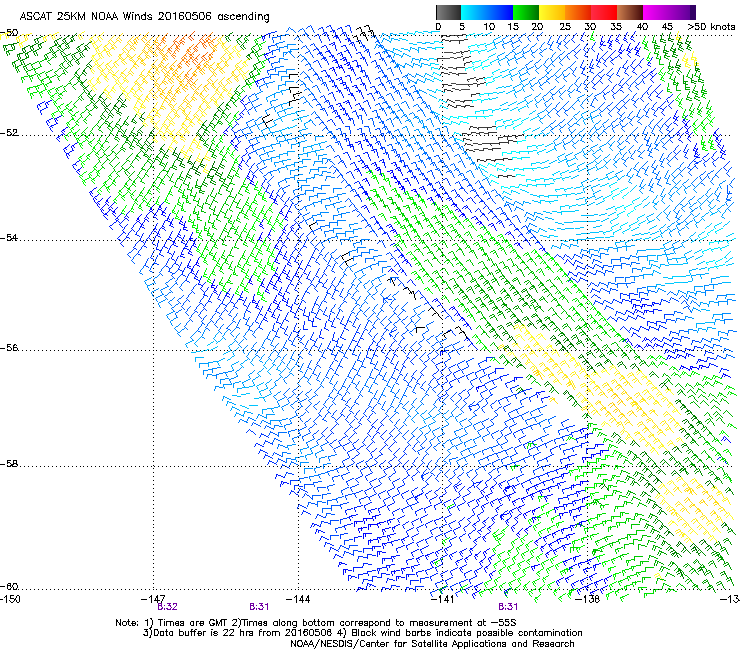Click the '-144' longitude label
The height and width of the screenshot is (650, 740).
(298, 599)
